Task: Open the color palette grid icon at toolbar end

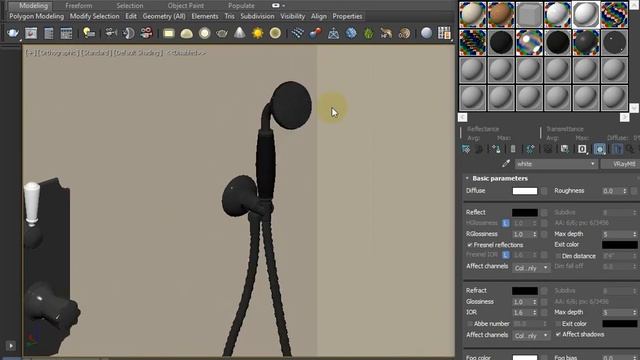Action: click(x=444, y=33)
